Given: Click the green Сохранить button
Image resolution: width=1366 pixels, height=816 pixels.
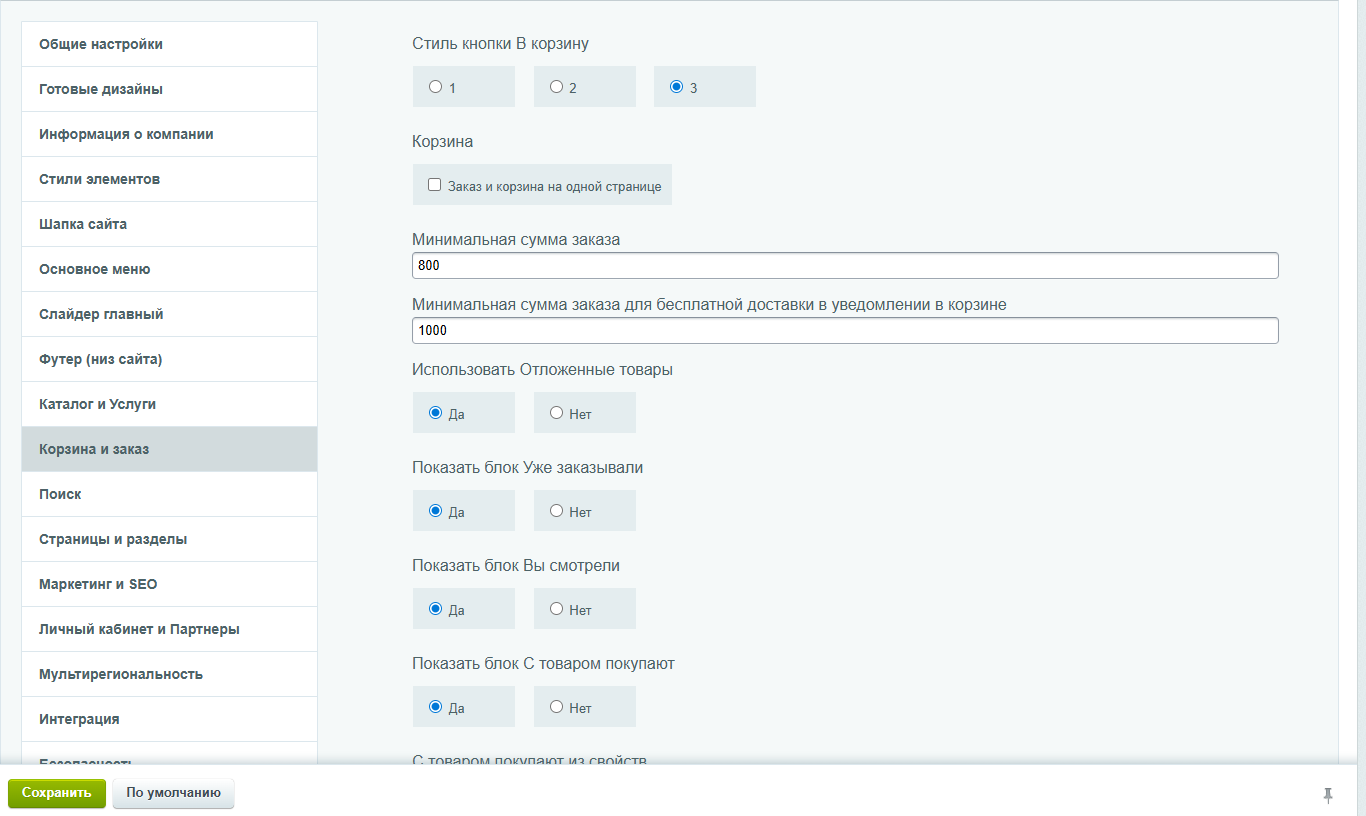Looking at the screenshot, I should click(57, 793).
